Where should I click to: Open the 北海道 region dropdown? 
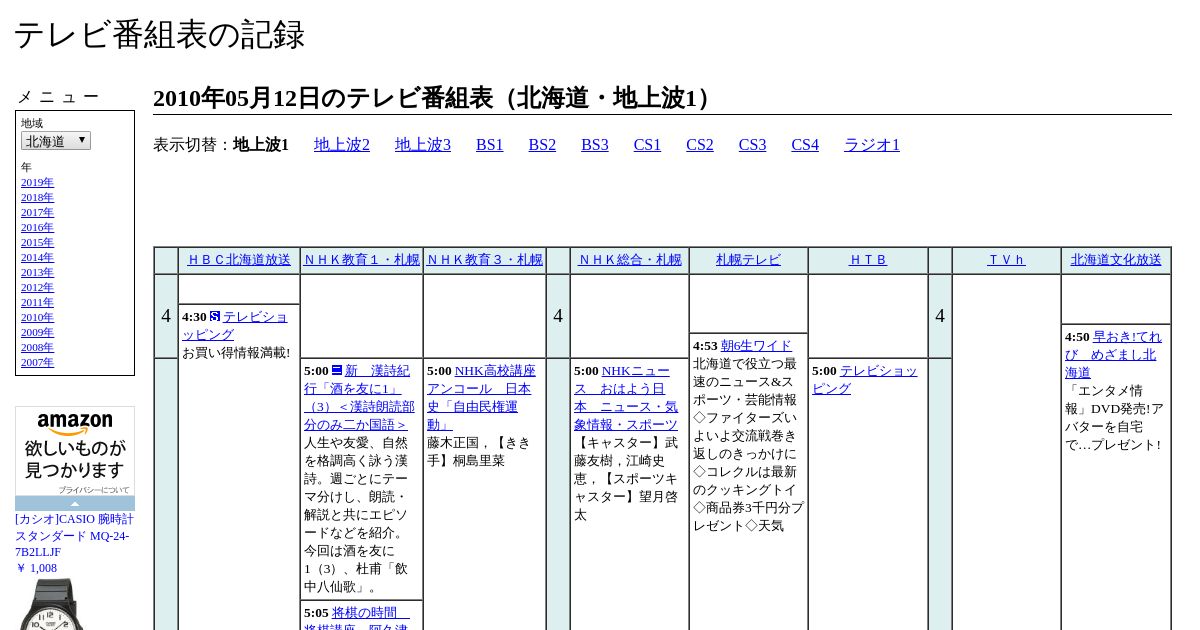click(56, 141)
